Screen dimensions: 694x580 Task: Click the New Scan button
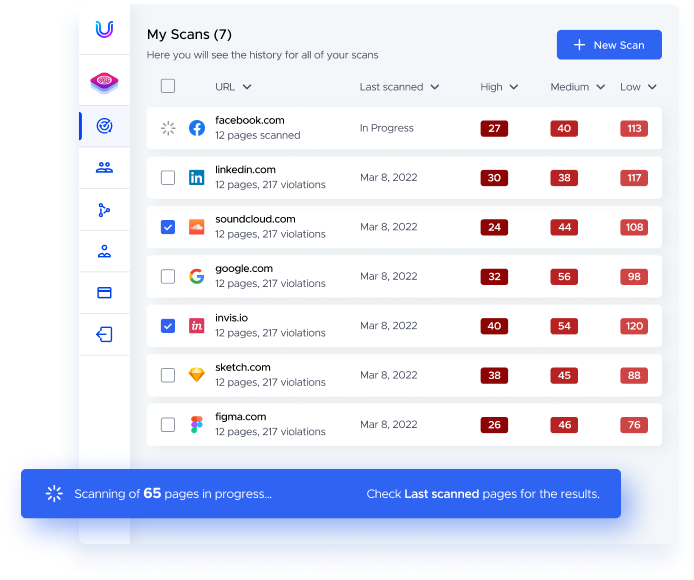click(609, 45)
